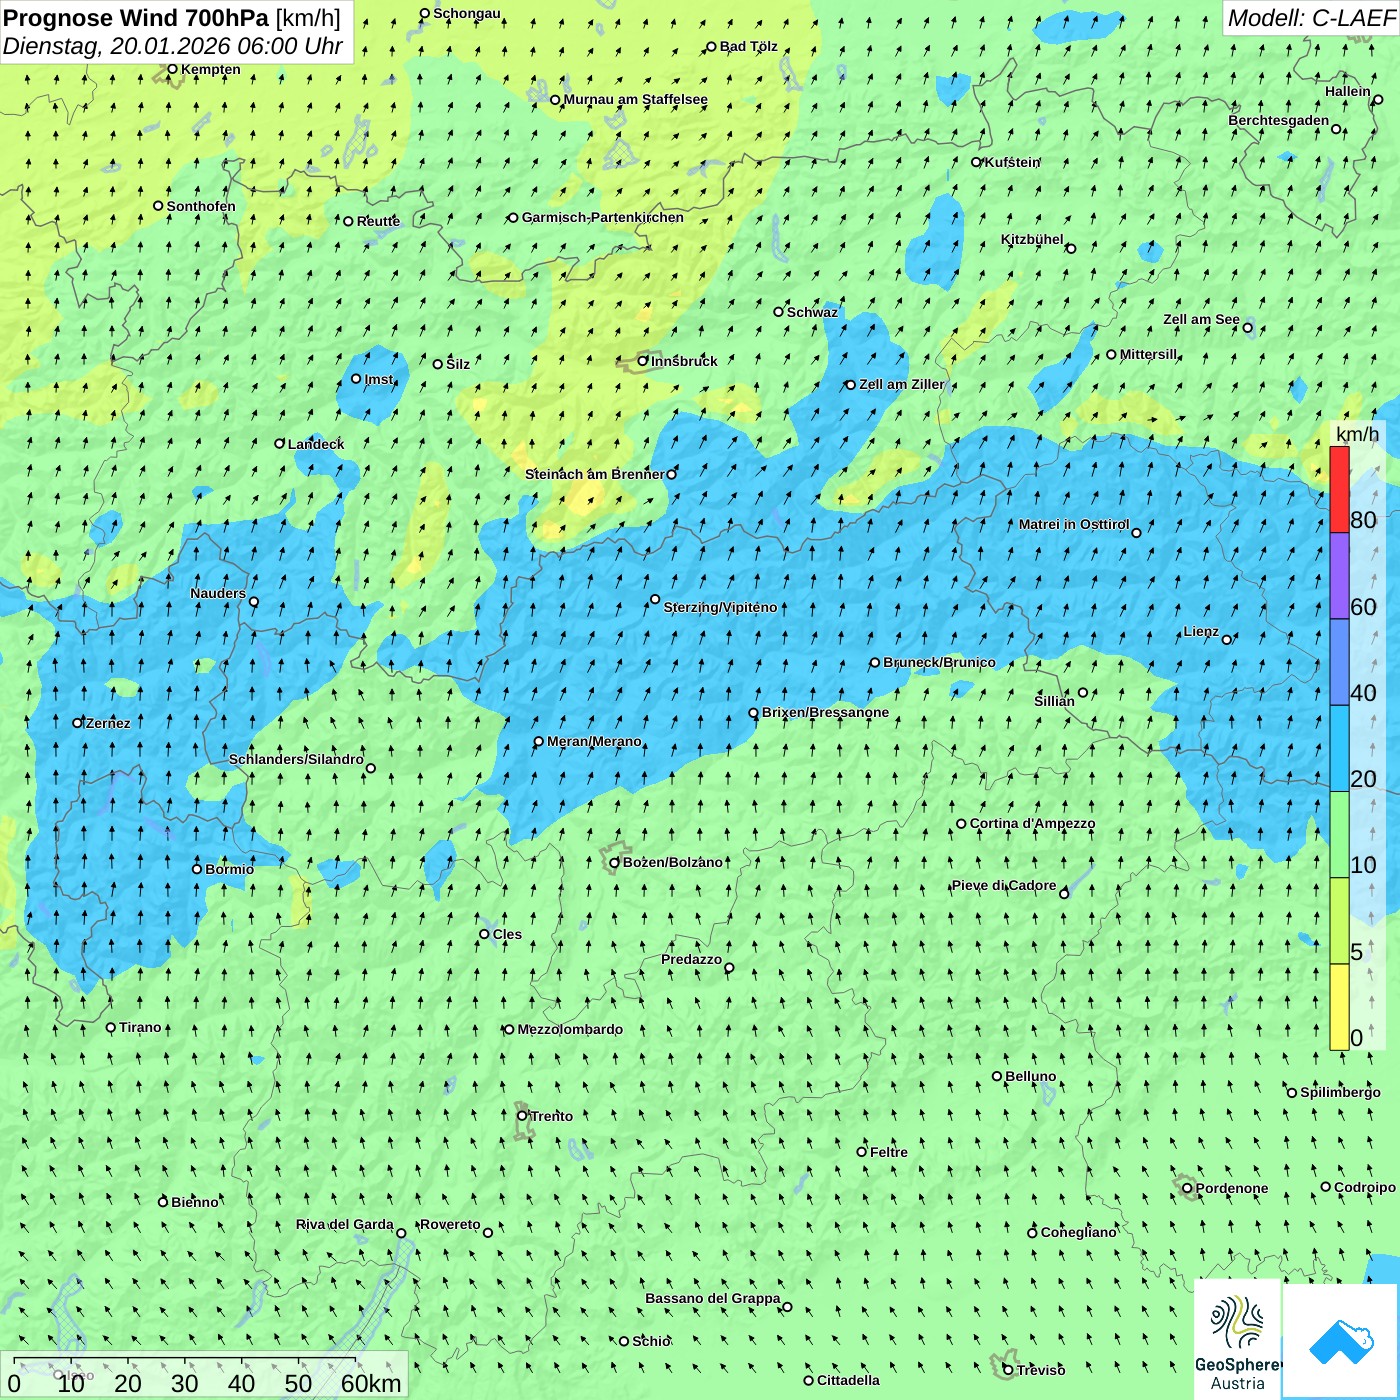This screenshot has height=1400, width=1400.
Task: Select the Murnau am Staffelsee label
Action: point(636,99)
